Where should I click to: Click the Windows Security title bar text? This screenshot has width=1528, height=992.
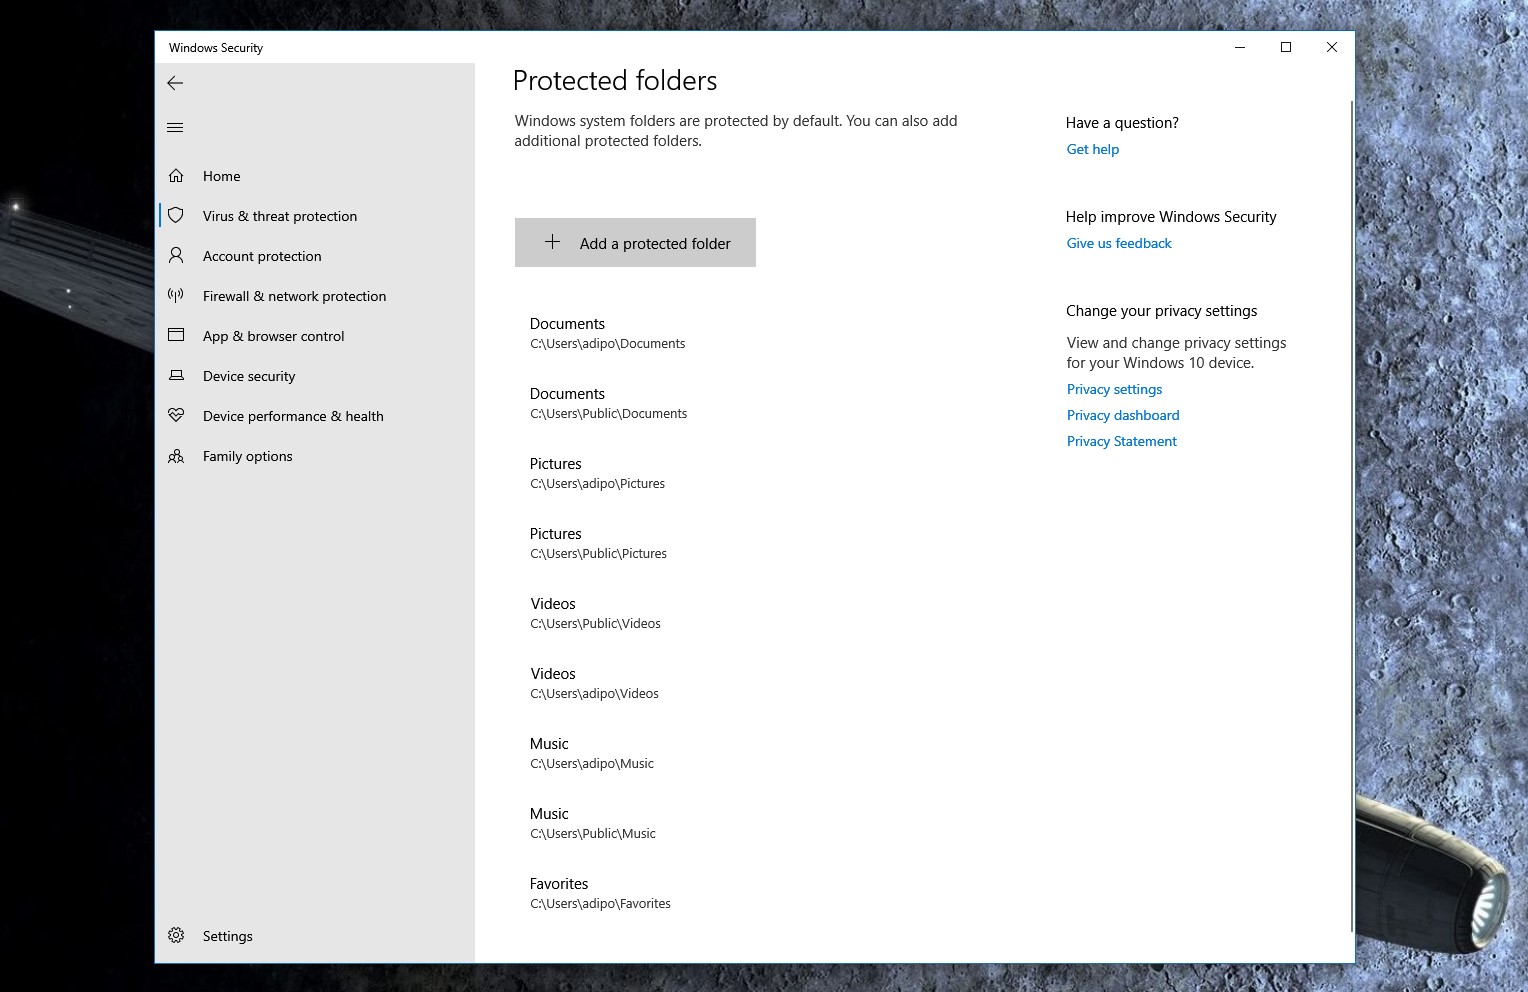(x=216, y=47)
